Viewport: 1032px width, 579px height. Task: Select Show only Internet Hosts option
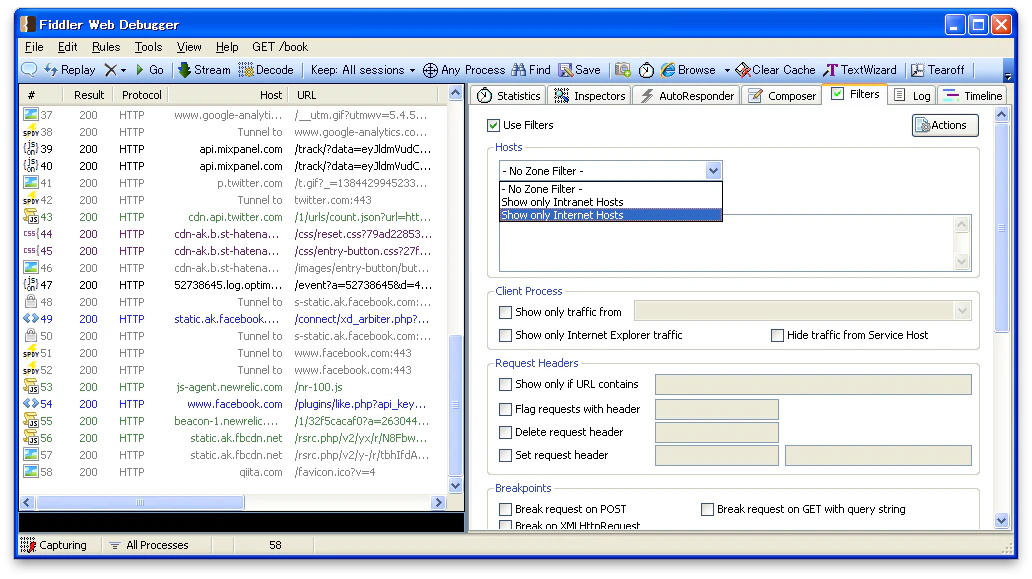coord(610,215)
